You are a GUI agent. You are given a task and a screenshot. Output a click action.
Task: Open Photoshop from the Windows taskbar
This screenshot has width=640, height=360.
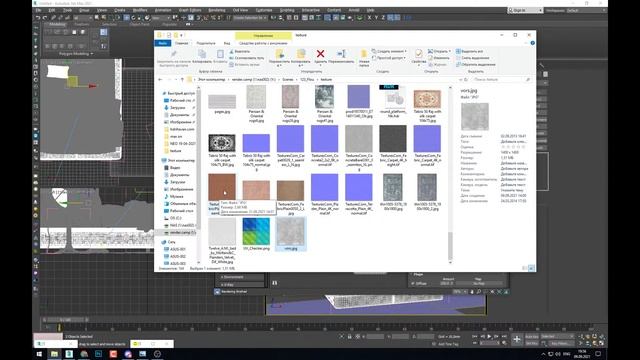pos(98,354)
